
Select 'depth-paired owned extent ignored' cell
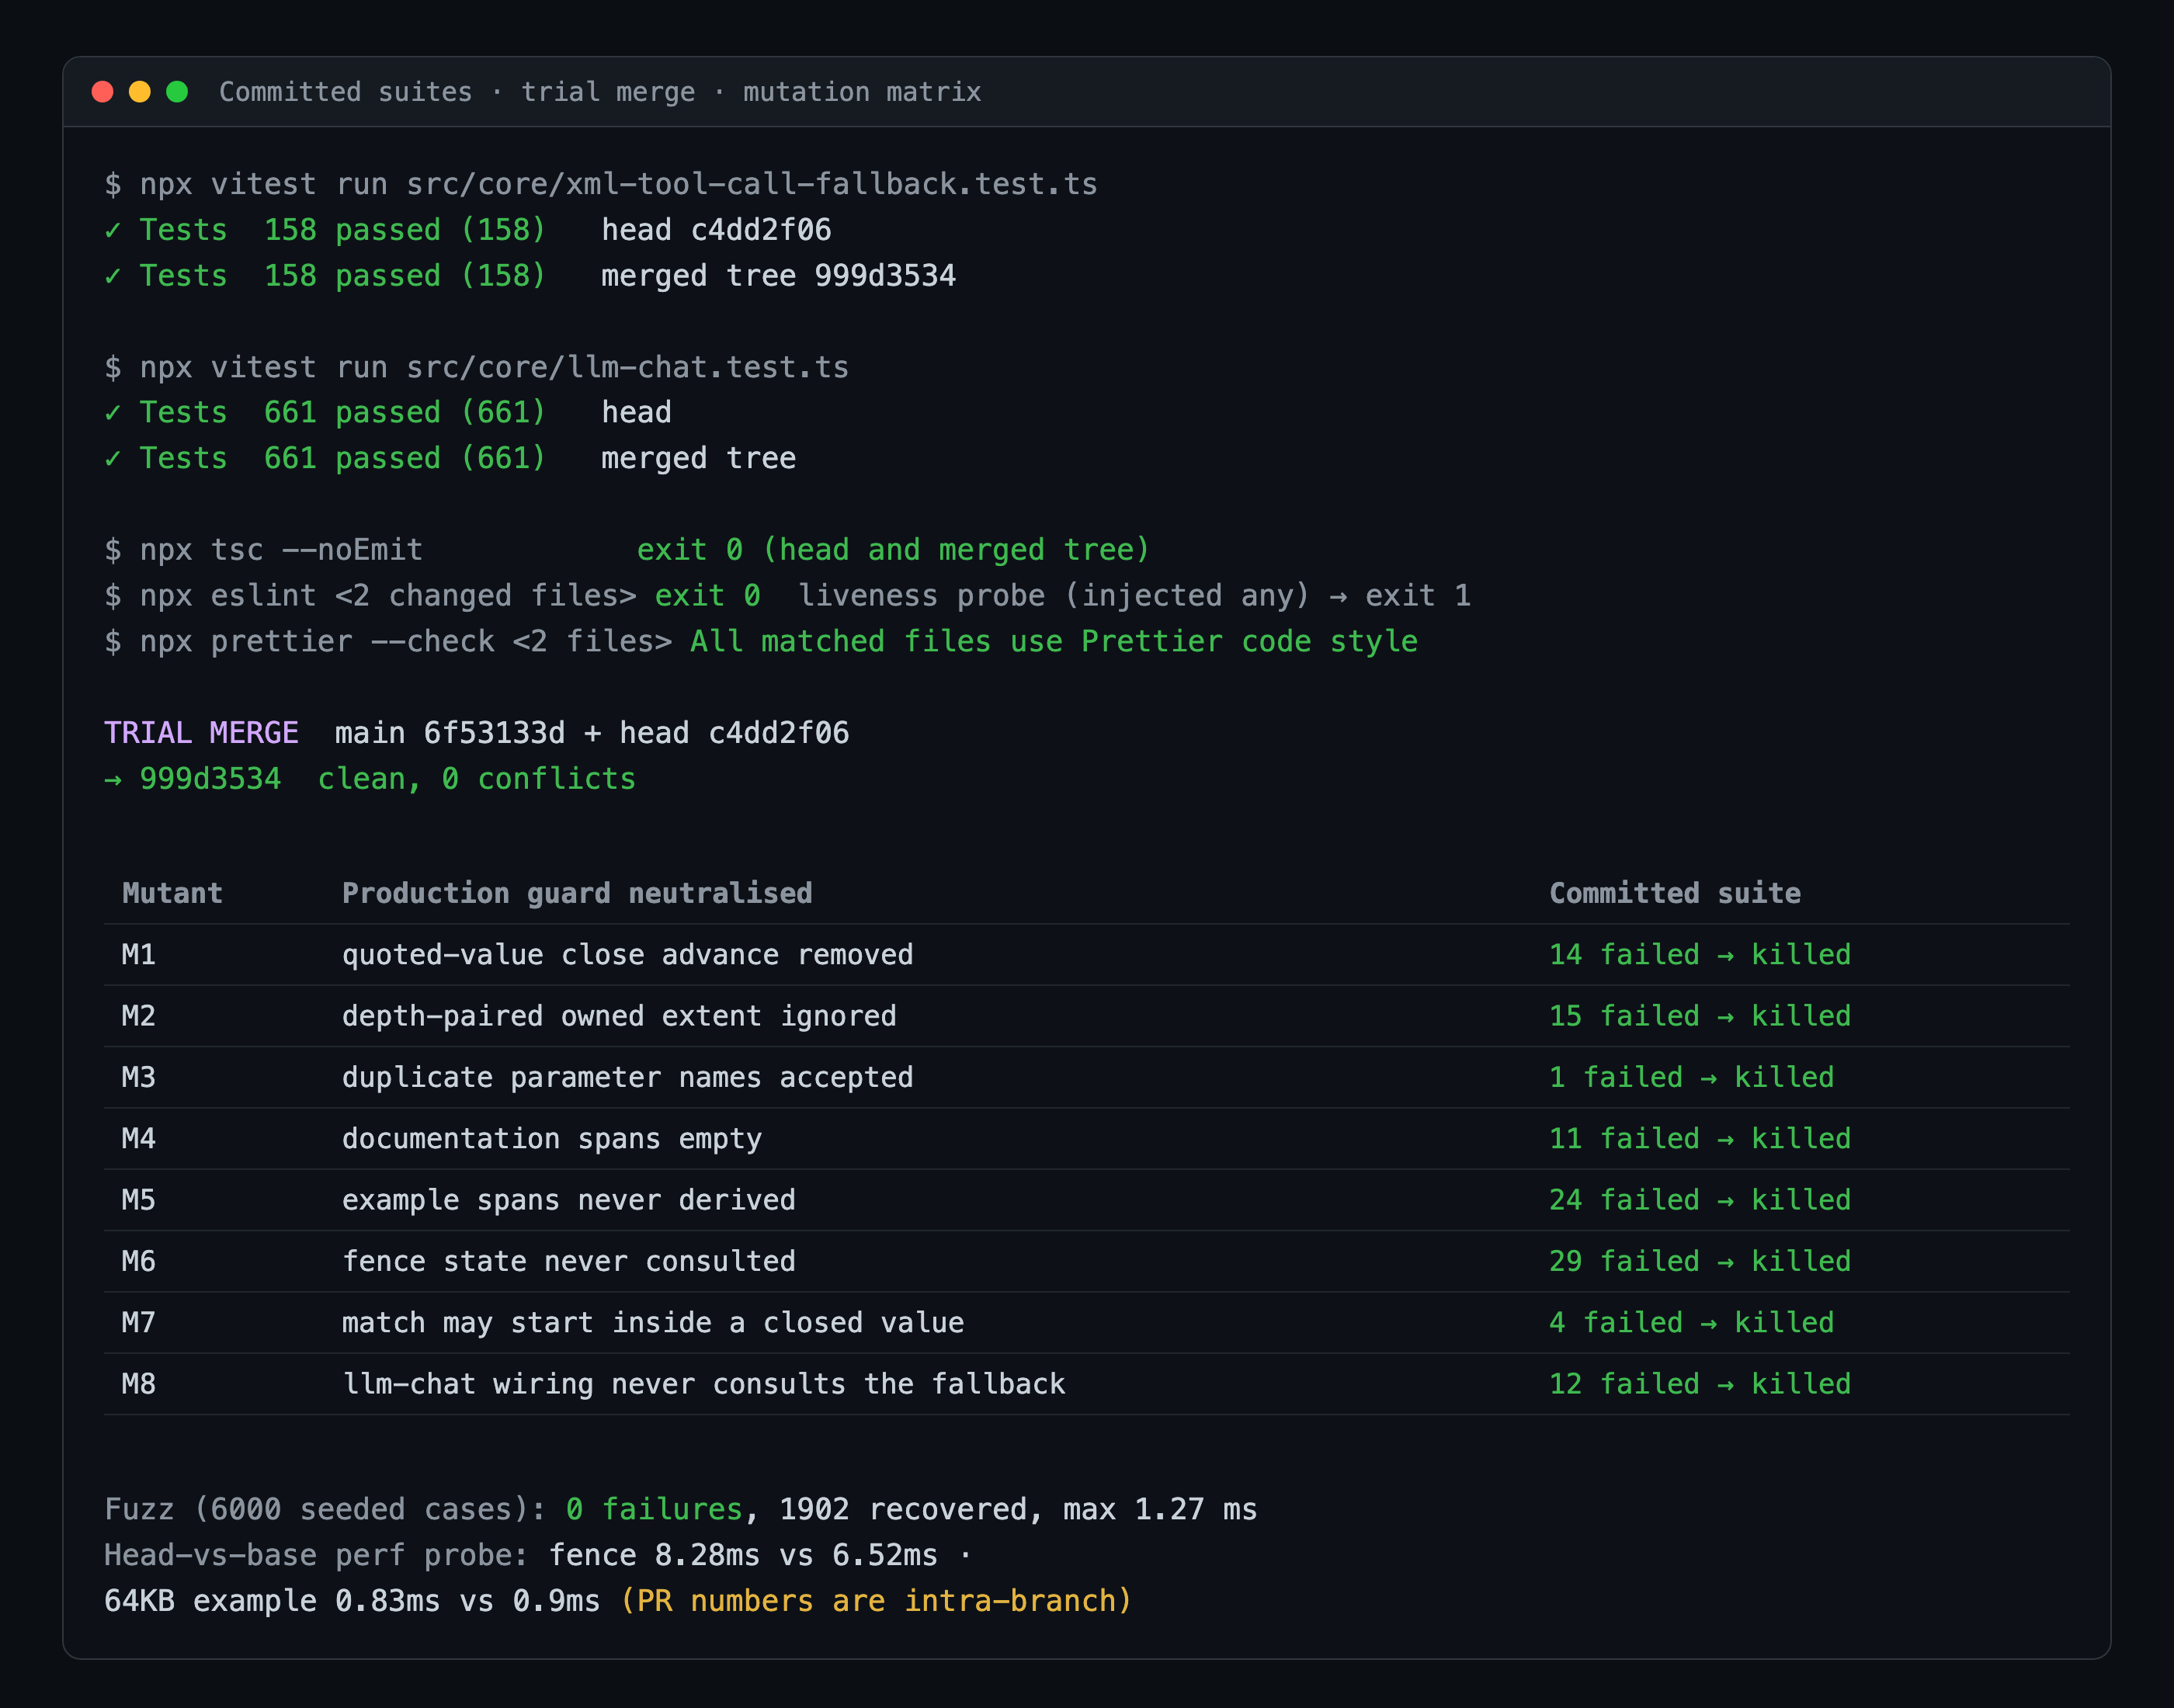pos(619,1016)
